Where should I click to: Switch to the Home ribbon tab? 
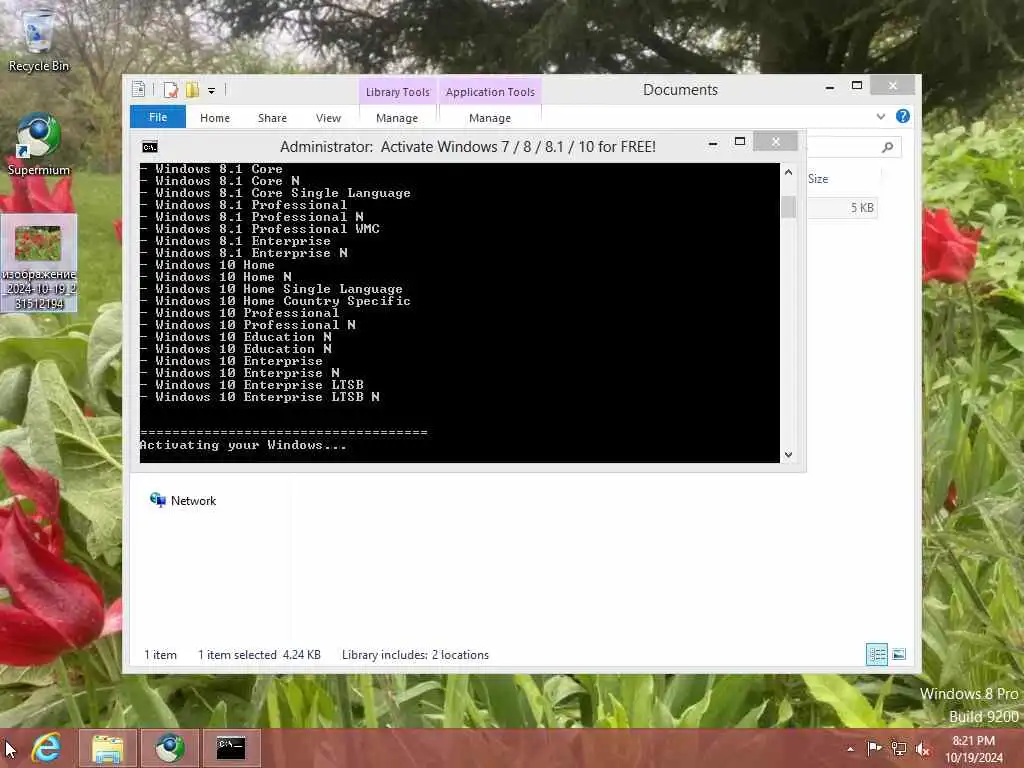pyautogui.click(x=215, y=118)
